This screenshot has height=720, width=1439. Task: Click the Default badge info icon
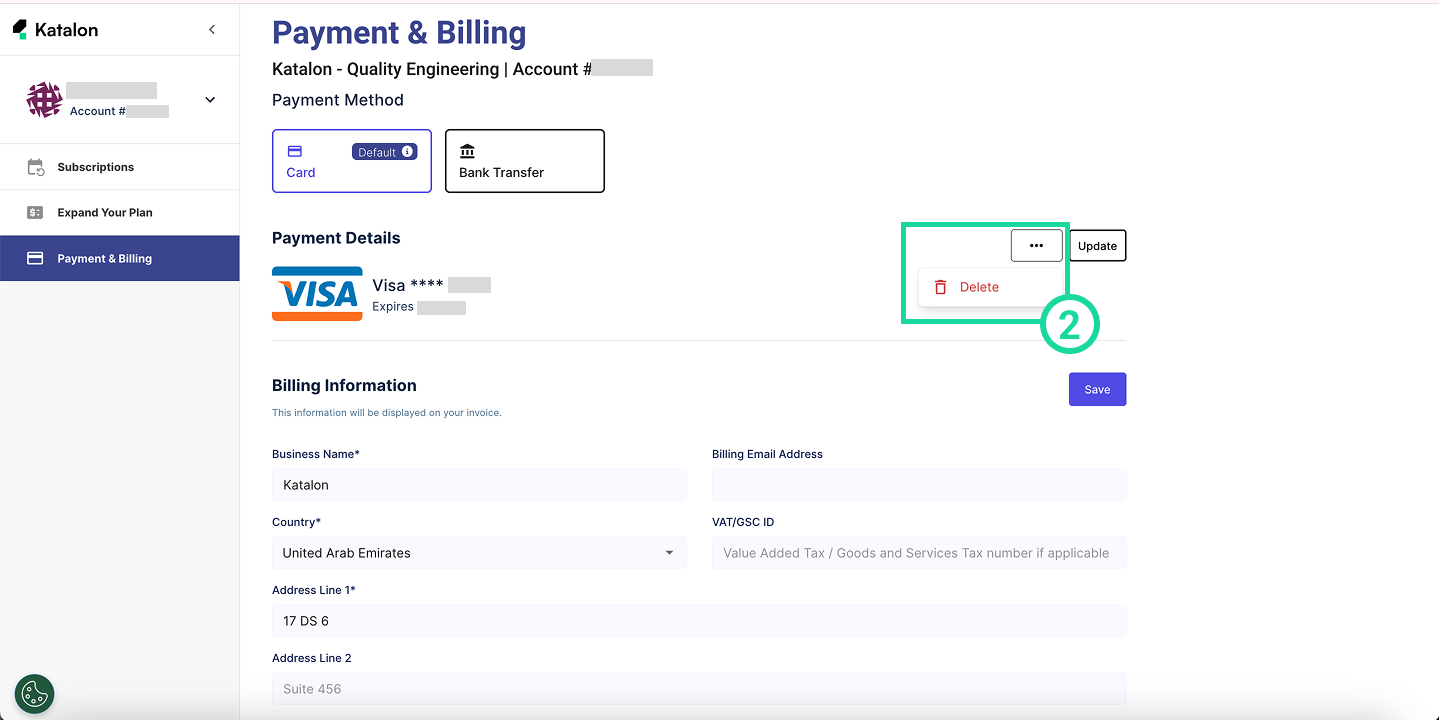tap(407, 152)
